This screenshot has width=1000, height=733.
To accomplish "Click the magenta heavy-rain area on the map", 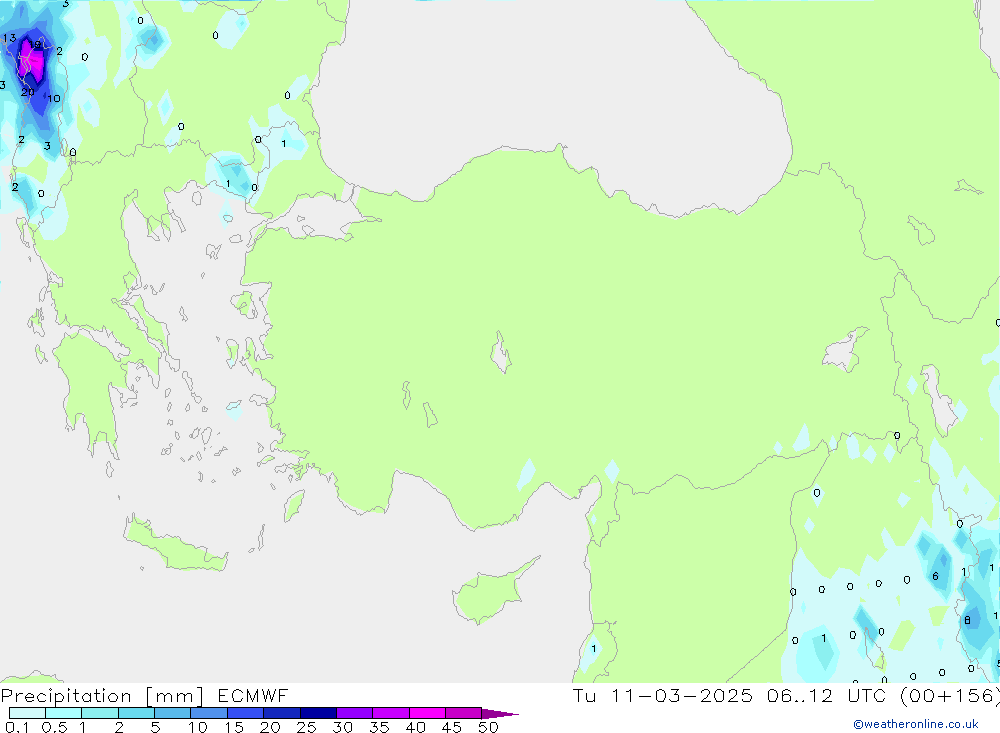I will (33, 63).
